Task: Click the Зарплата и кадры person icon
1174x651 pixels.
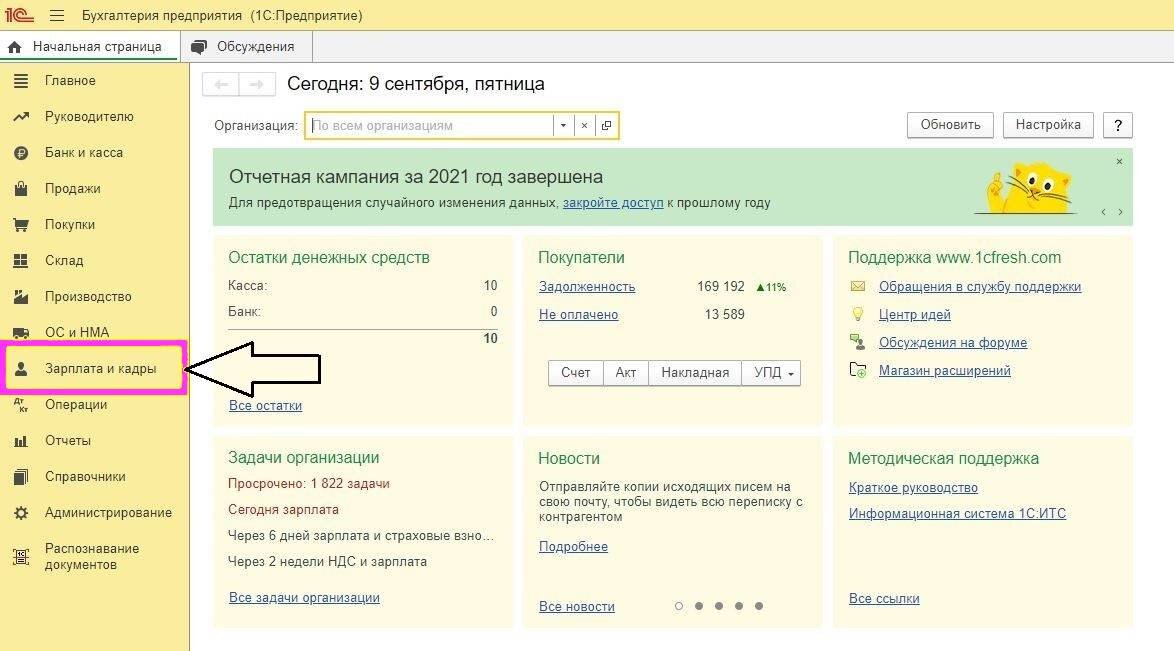Action: click(x=21, y=369)
